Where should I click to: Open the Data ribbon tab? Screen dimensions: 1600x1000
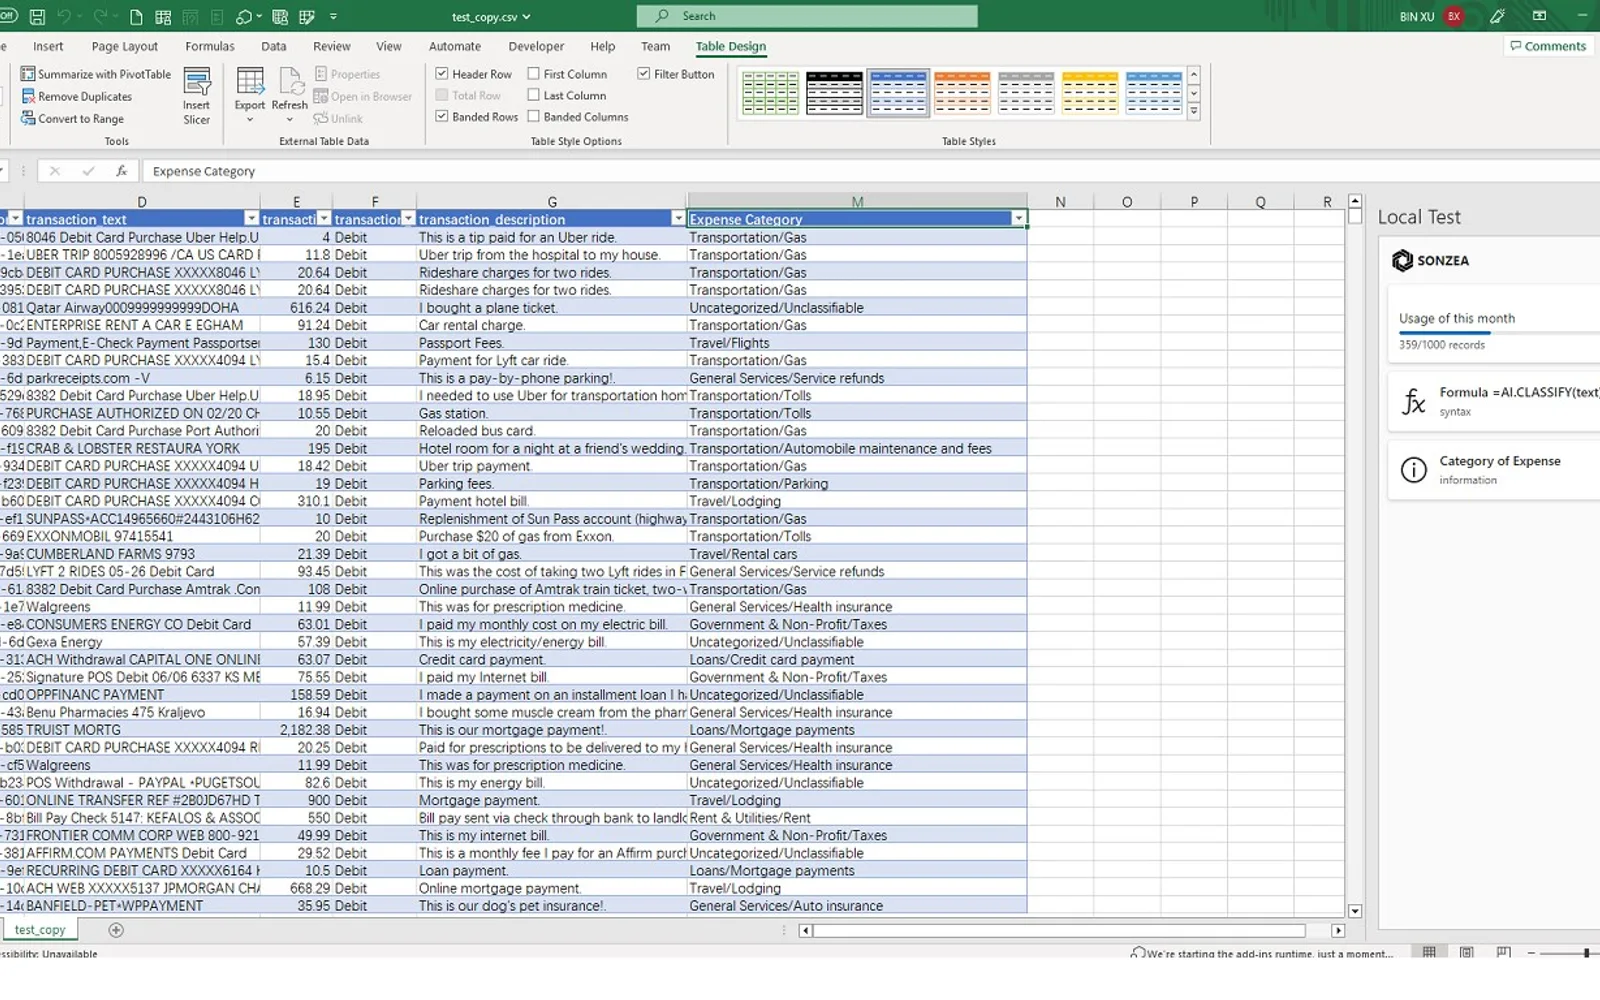pos(274,47)
